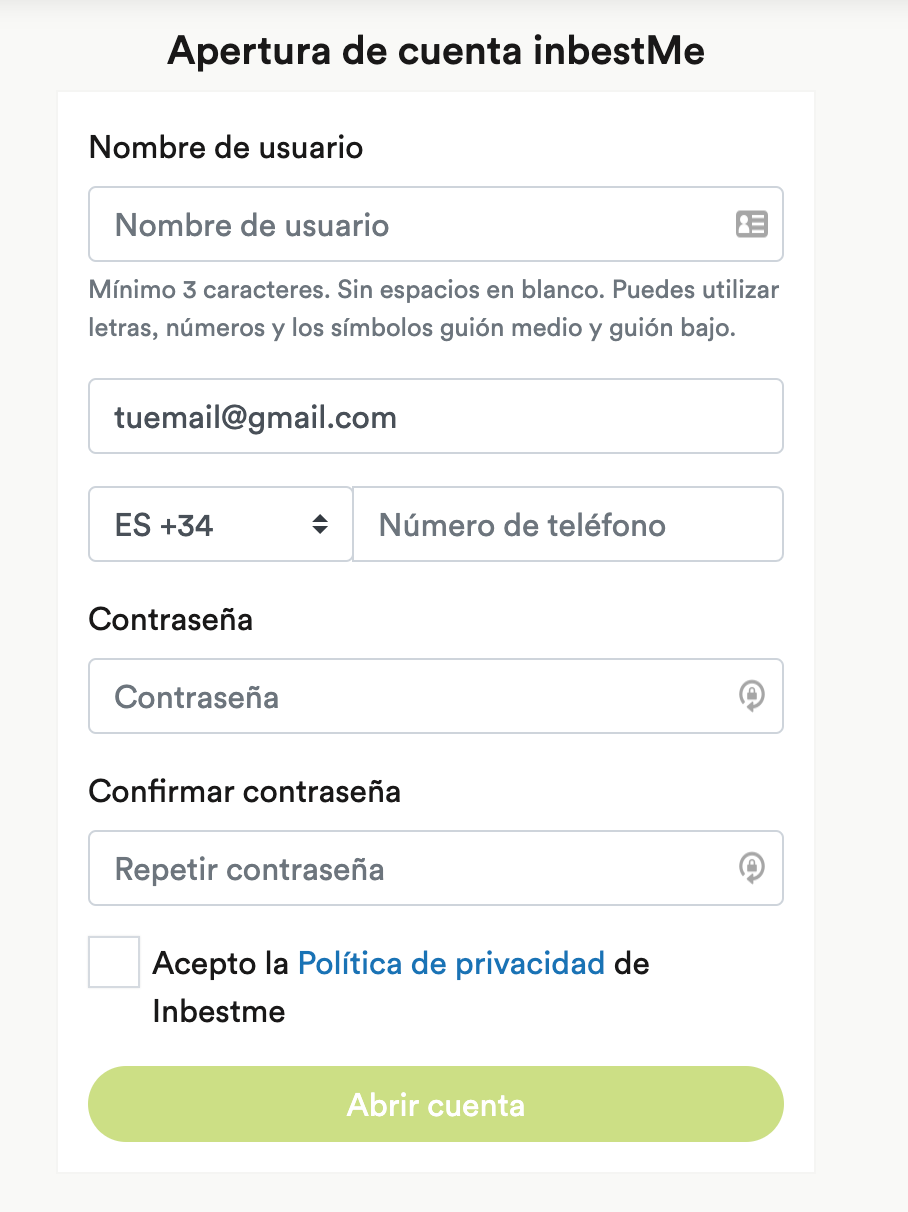Click the lock icon in the Contraseña field

752,695
